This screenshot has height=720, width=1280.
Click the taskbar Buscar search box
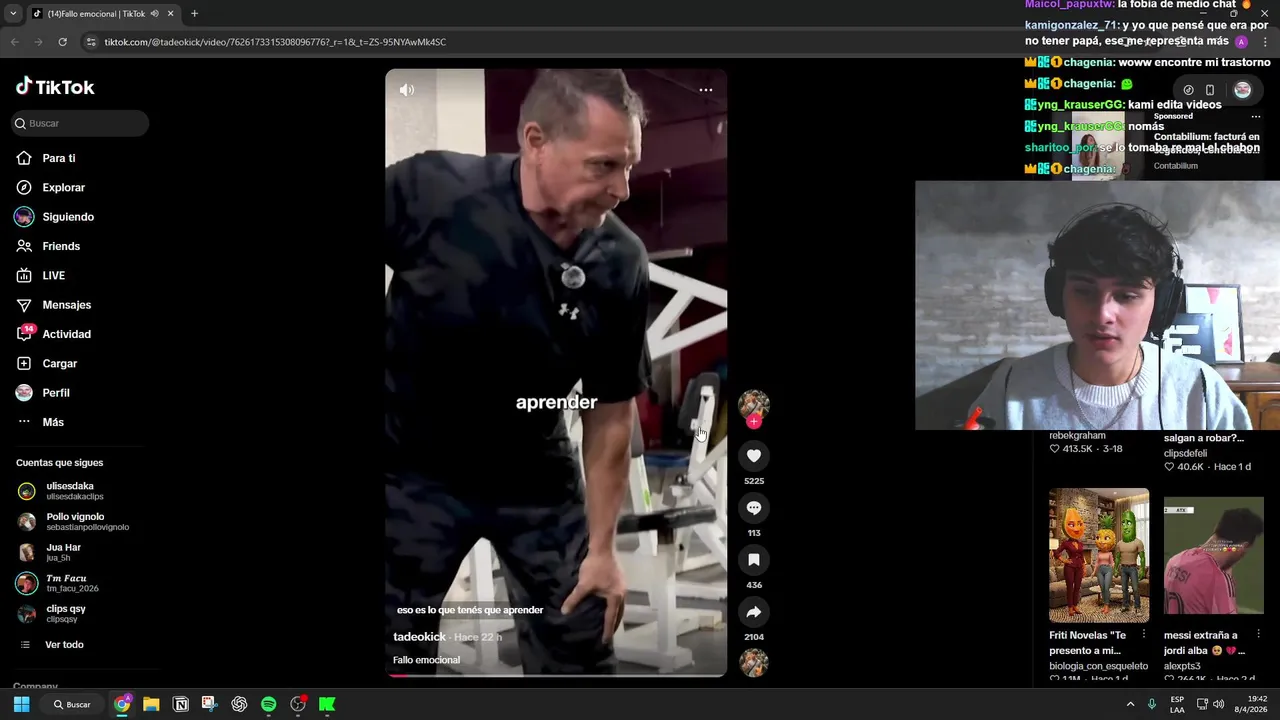[72, 704]
